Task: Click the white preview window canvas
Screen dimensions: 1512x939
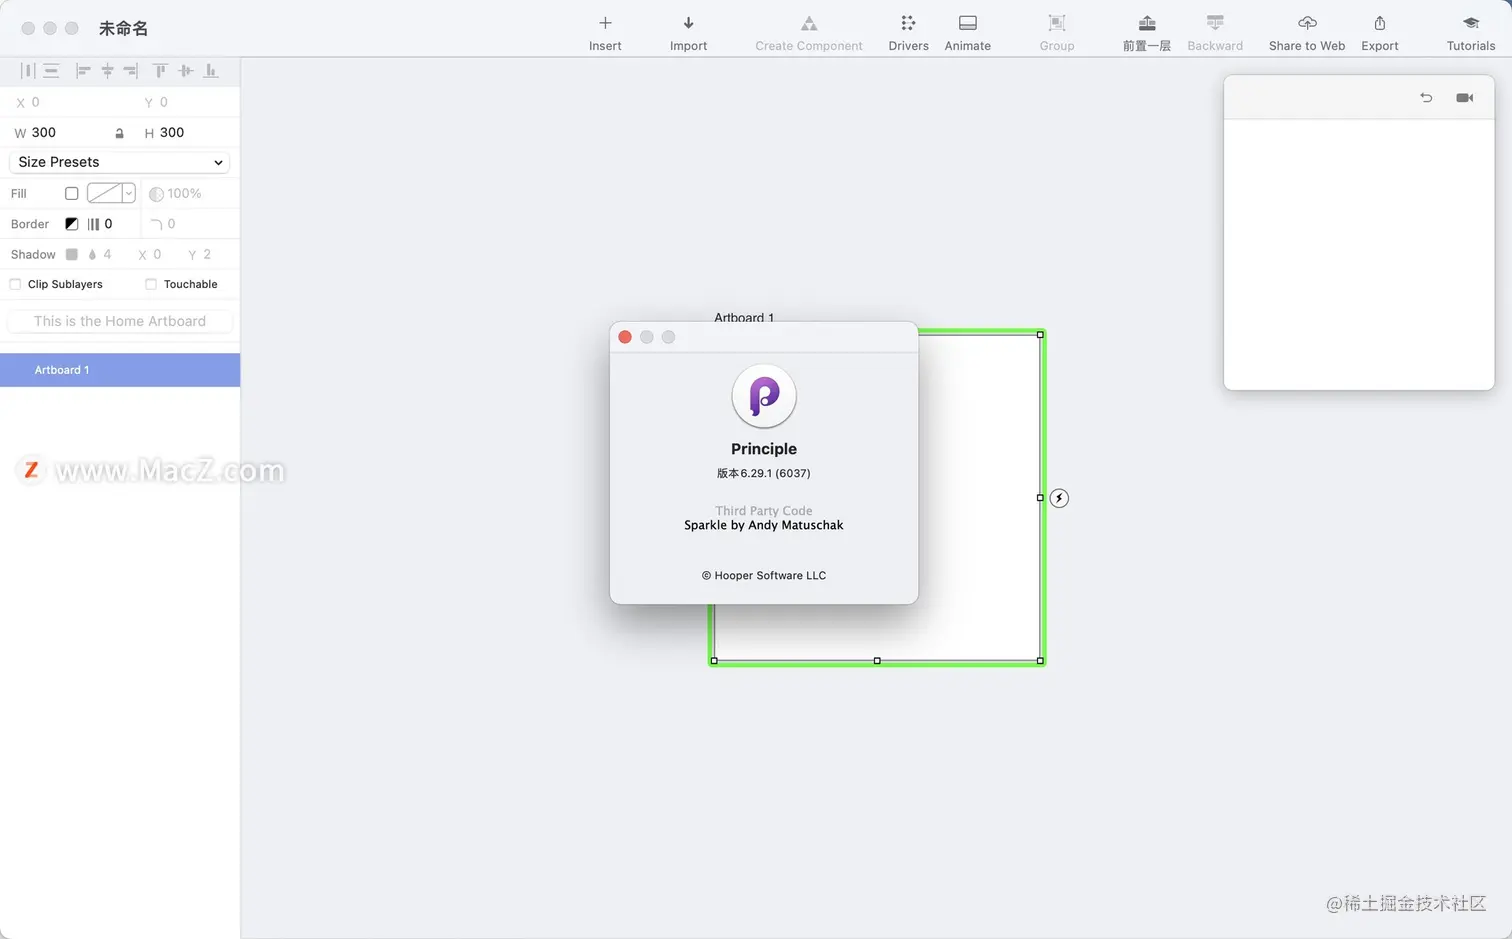Action: pos(1359,254)
